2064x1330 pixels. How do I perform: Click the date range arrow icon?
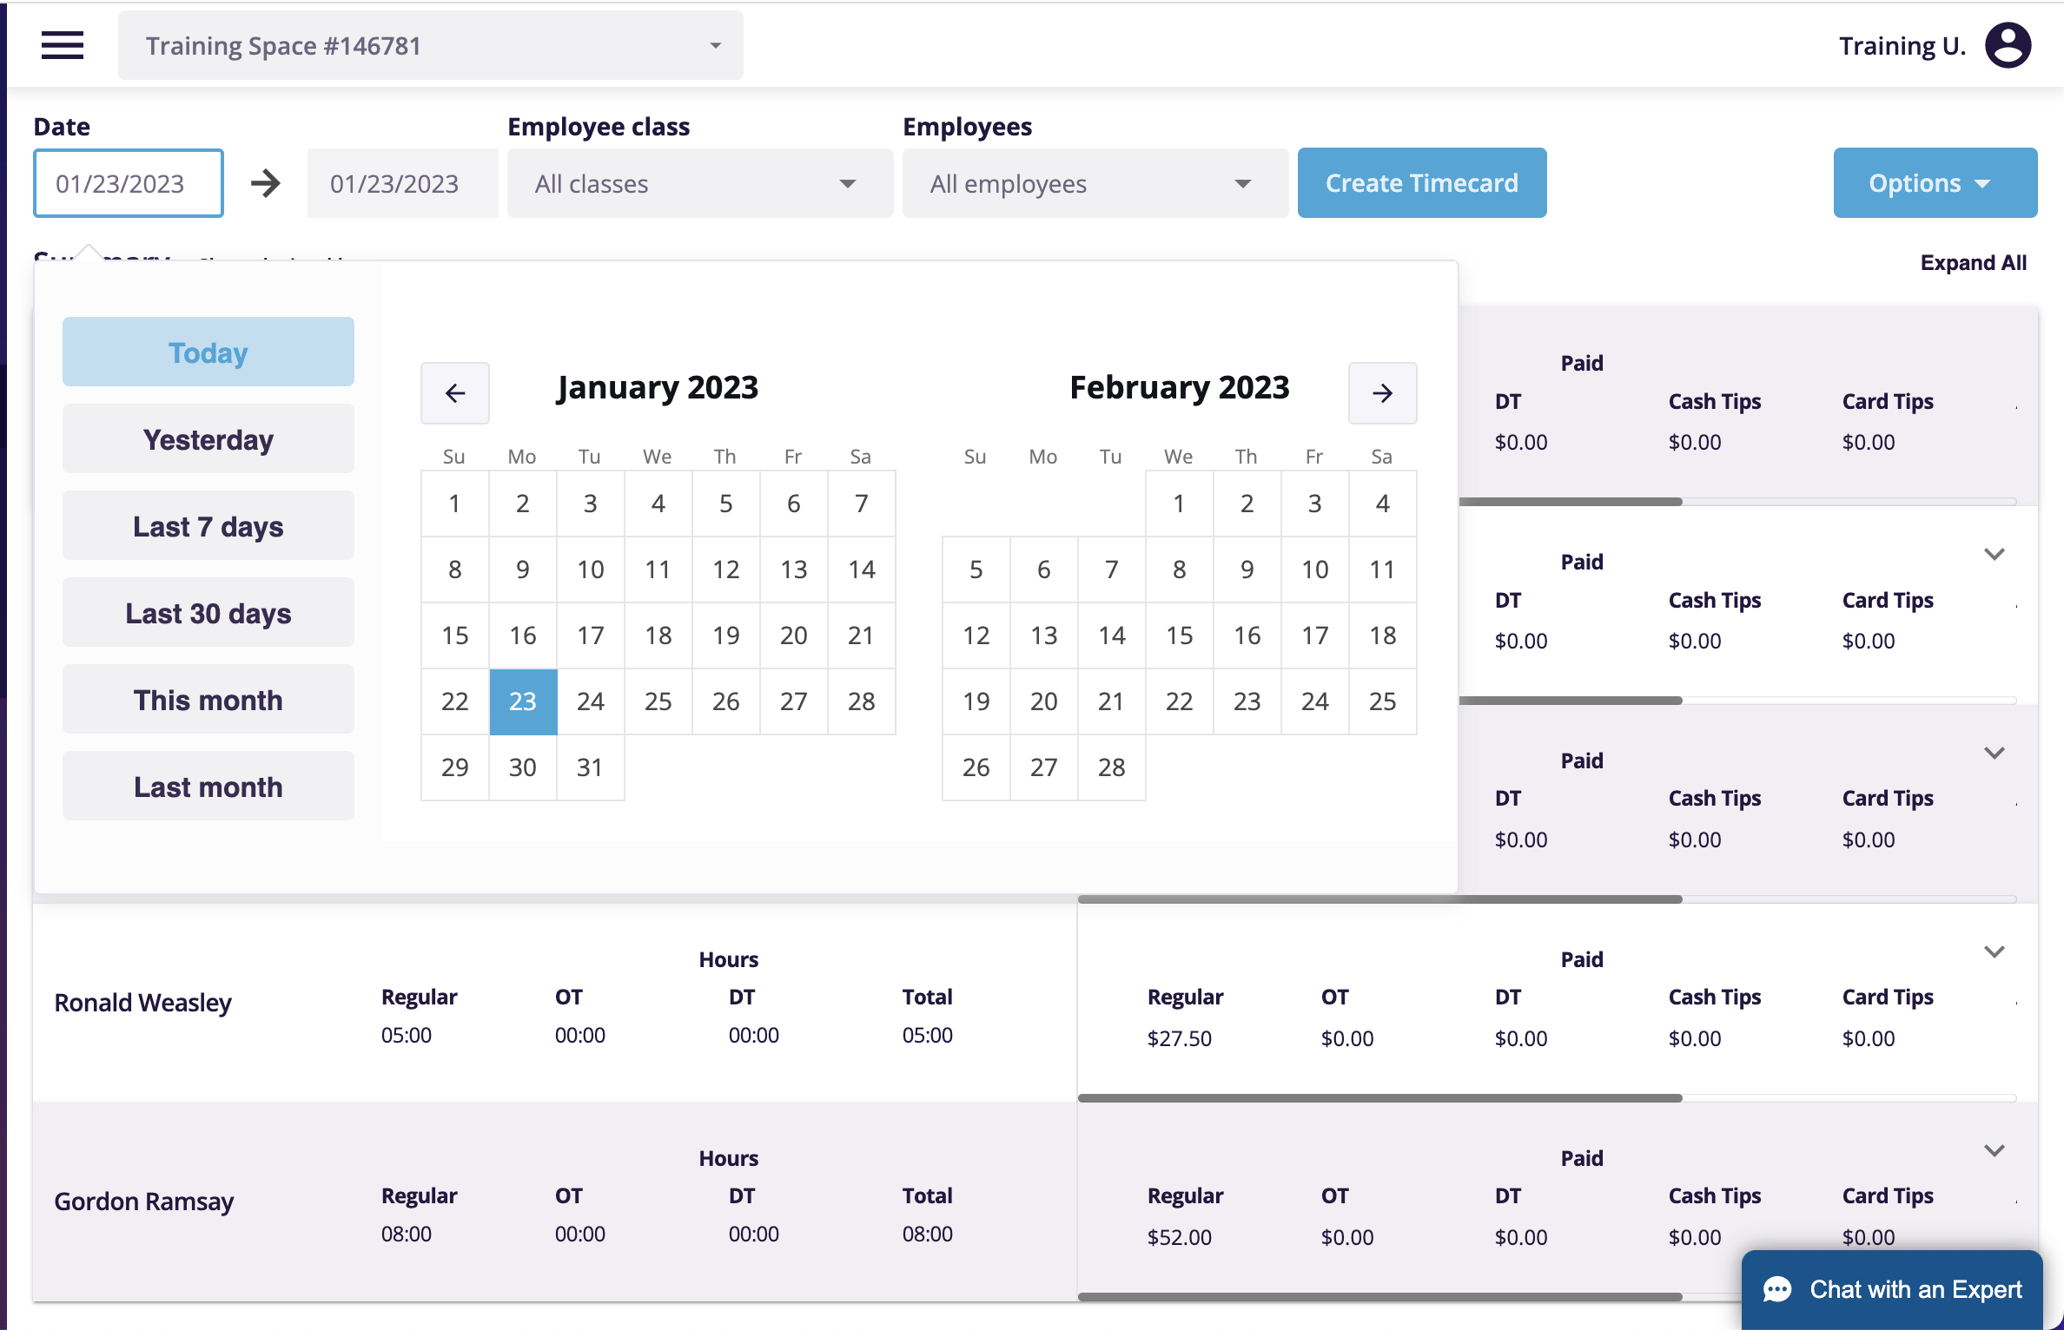pos(265,183)
